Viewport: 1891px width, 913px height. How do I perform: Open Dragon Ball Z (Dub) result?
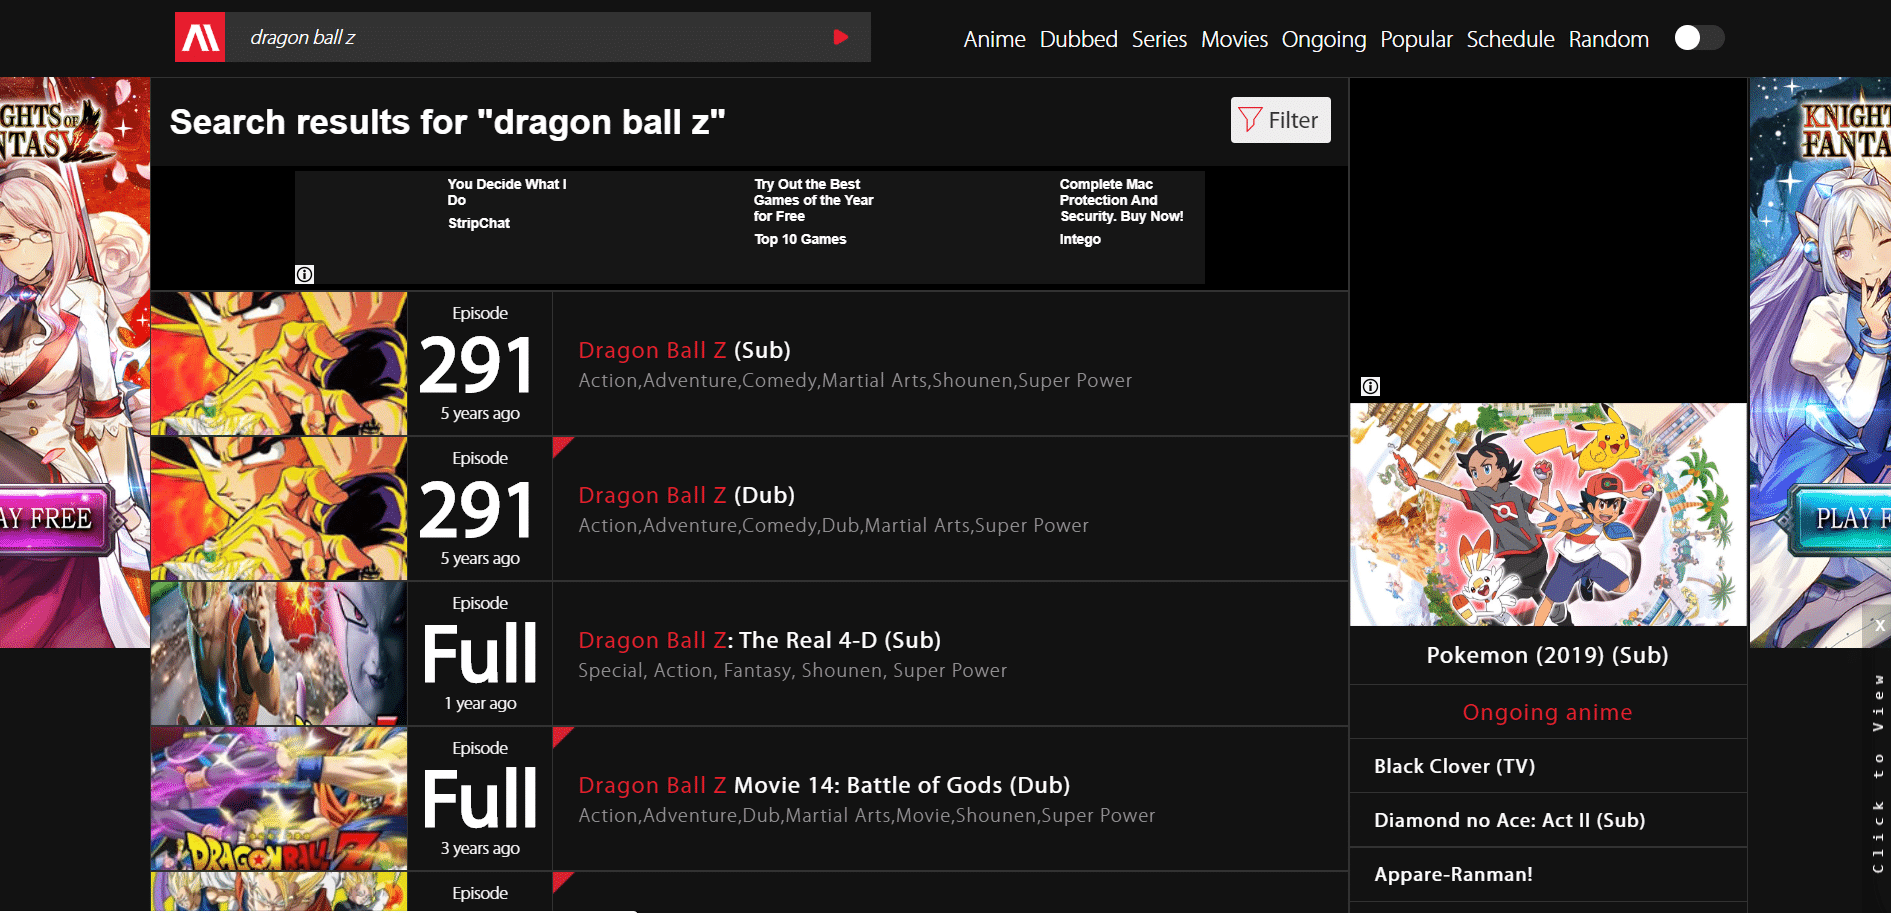point(686,495)
